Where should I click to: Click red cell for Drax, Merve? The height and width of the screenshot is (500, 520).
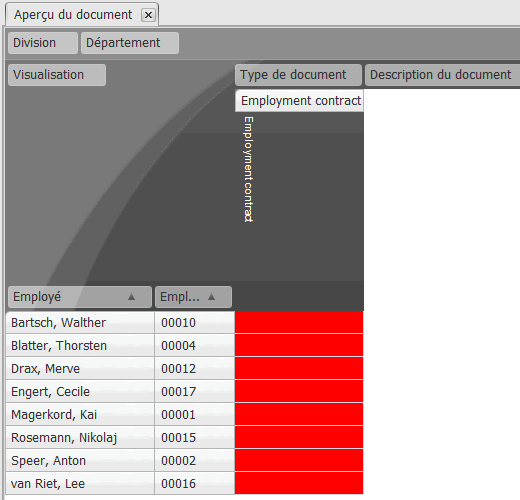[x=299, y=368]
